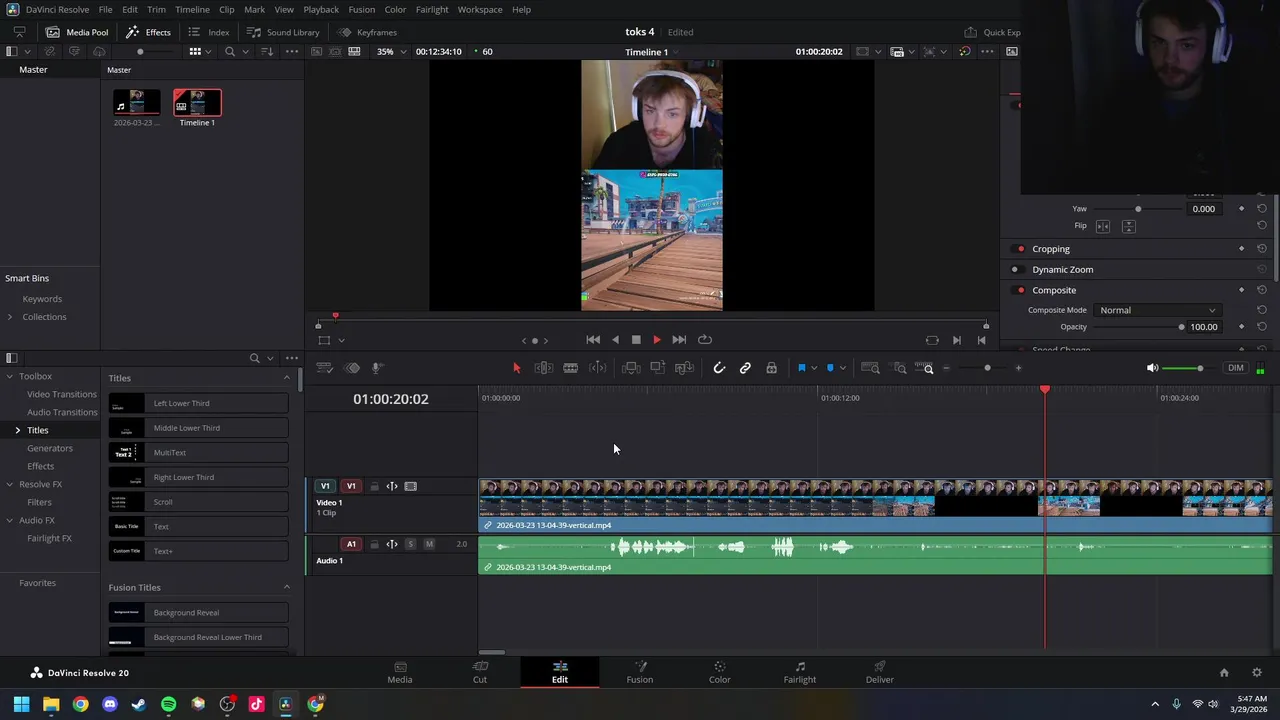Click the Replace Clip icon
Image resolution: width=1280 pixels, height=720 pixels.
click(x=684, y=368)
